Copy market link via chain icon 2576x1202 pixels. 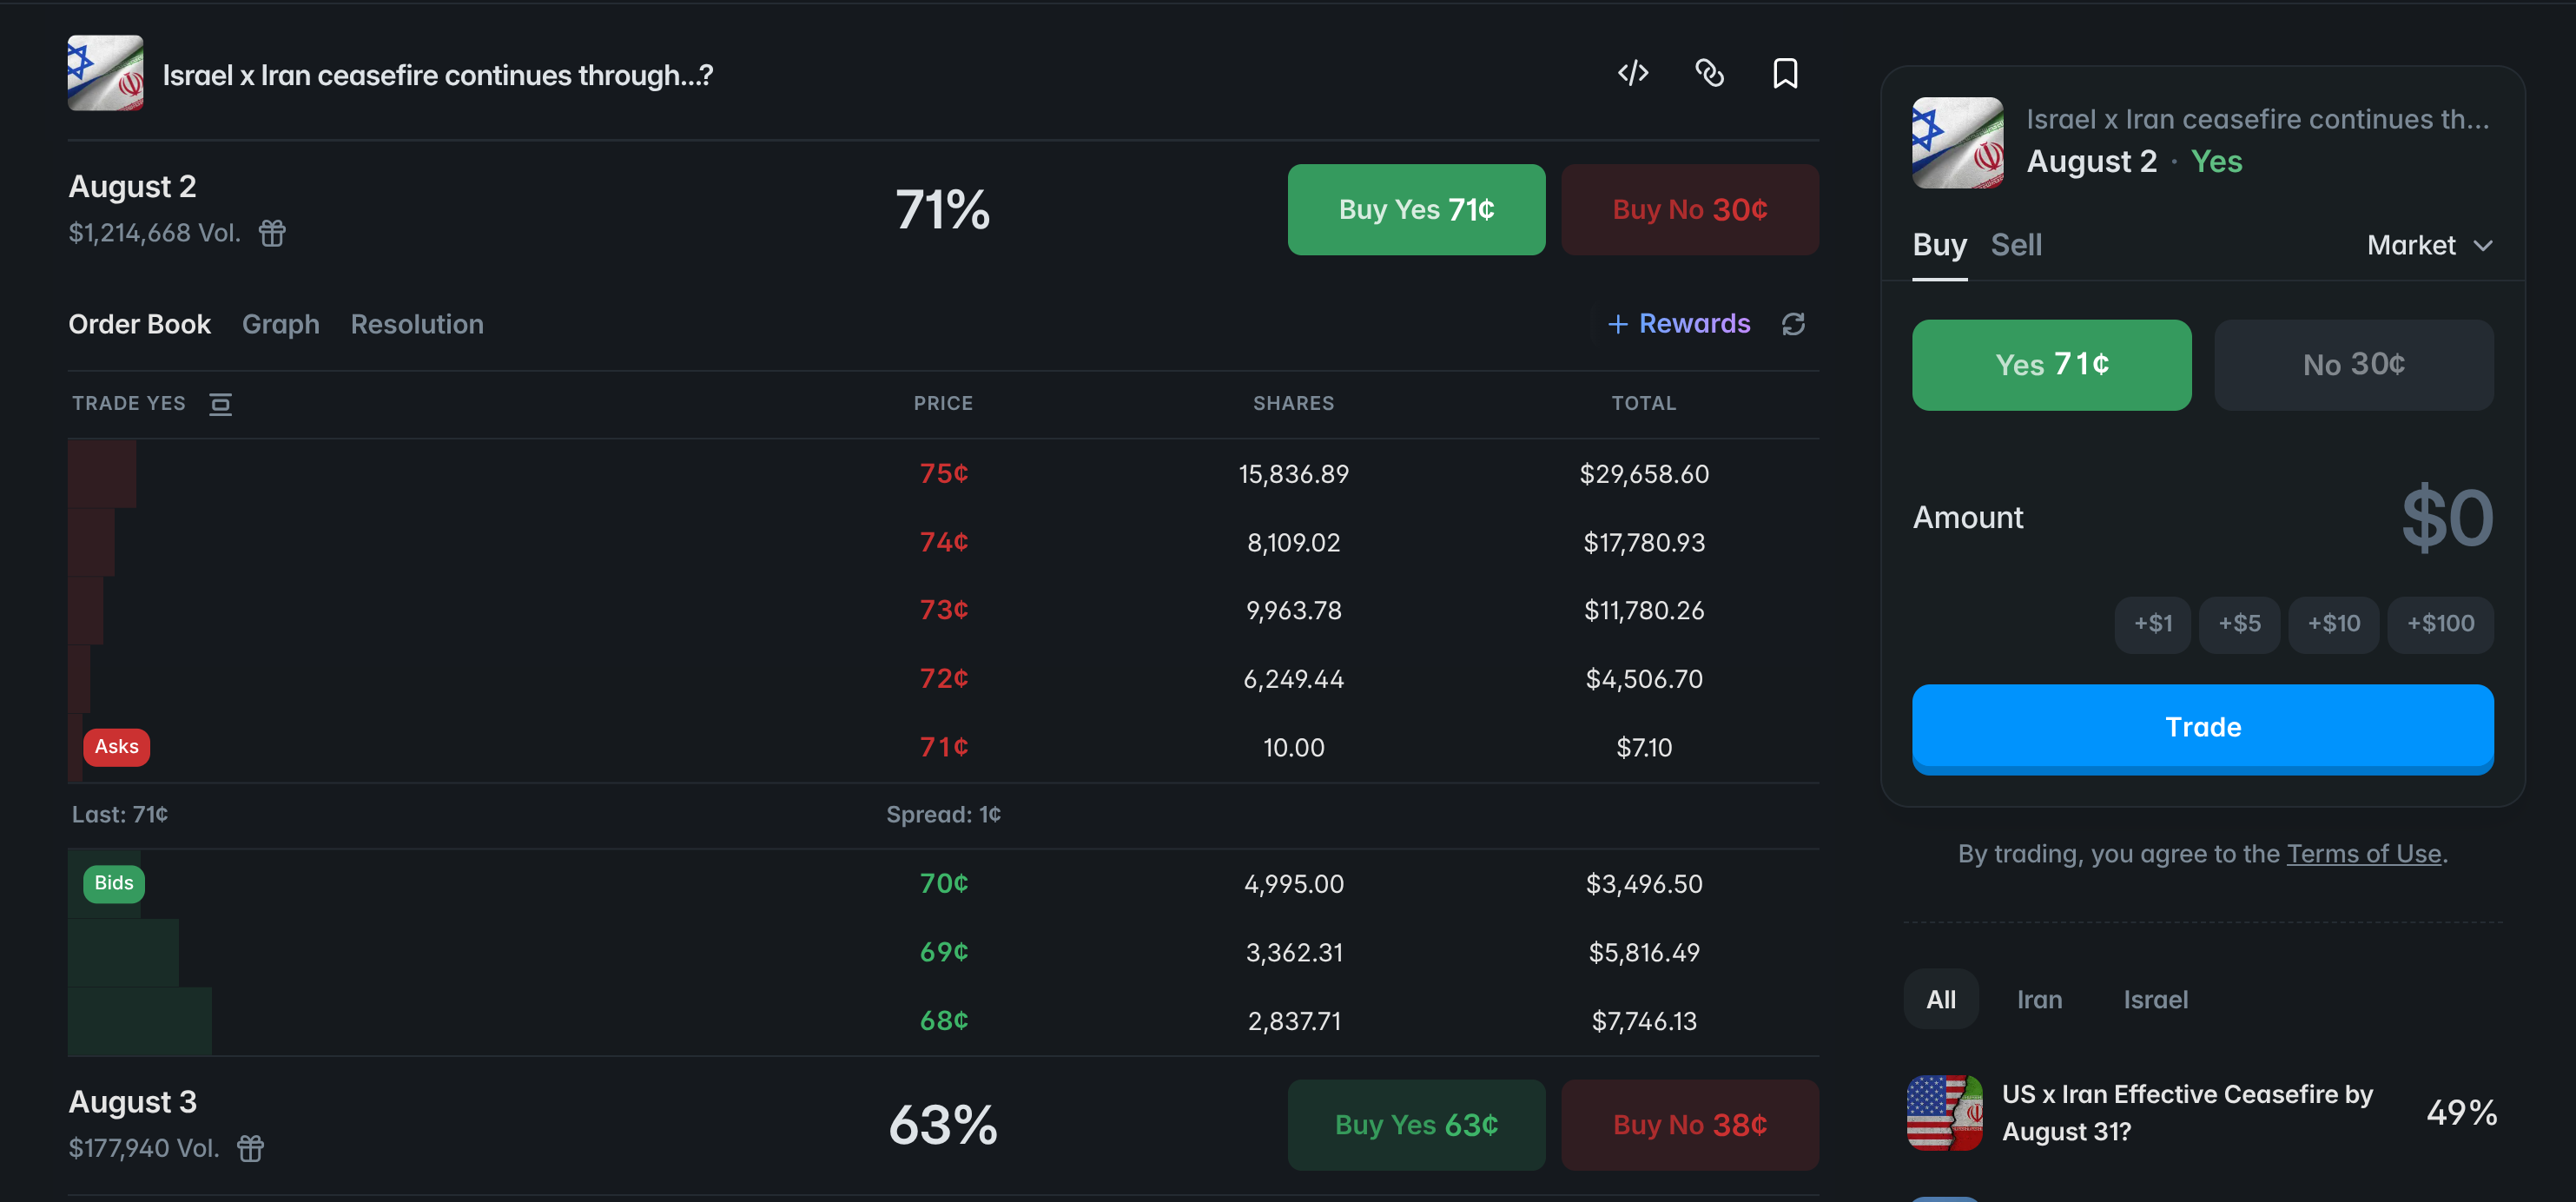tap(1709, 73)
